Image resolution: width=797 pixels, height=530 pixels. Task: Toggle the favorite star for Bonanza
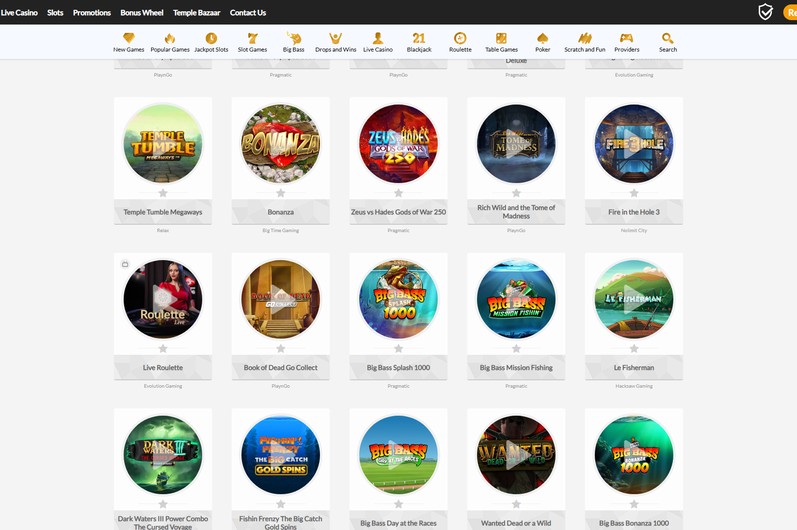pyautogui.click(x=281, y=193)
